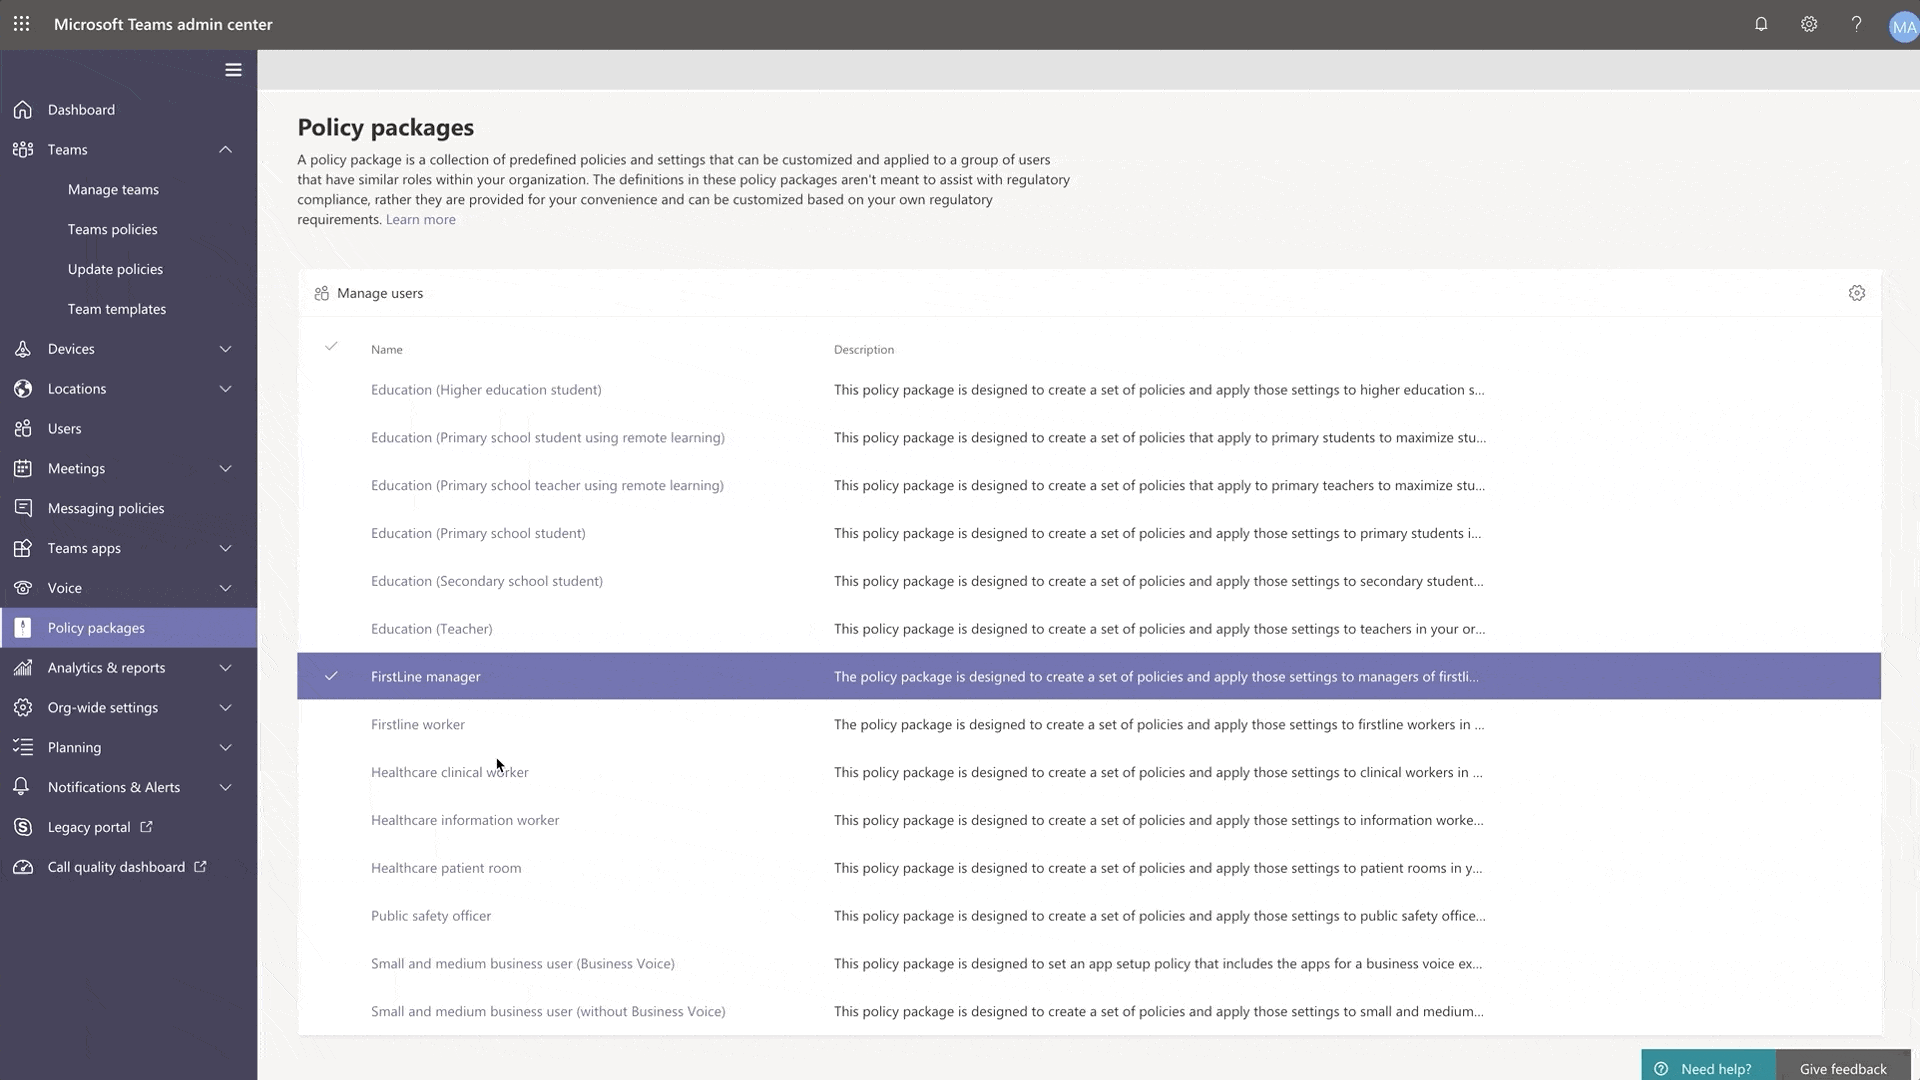Expand the Meetings menu chevron
The width and height of the screenshot is (1920, 1080).
[x=225, y=469]
